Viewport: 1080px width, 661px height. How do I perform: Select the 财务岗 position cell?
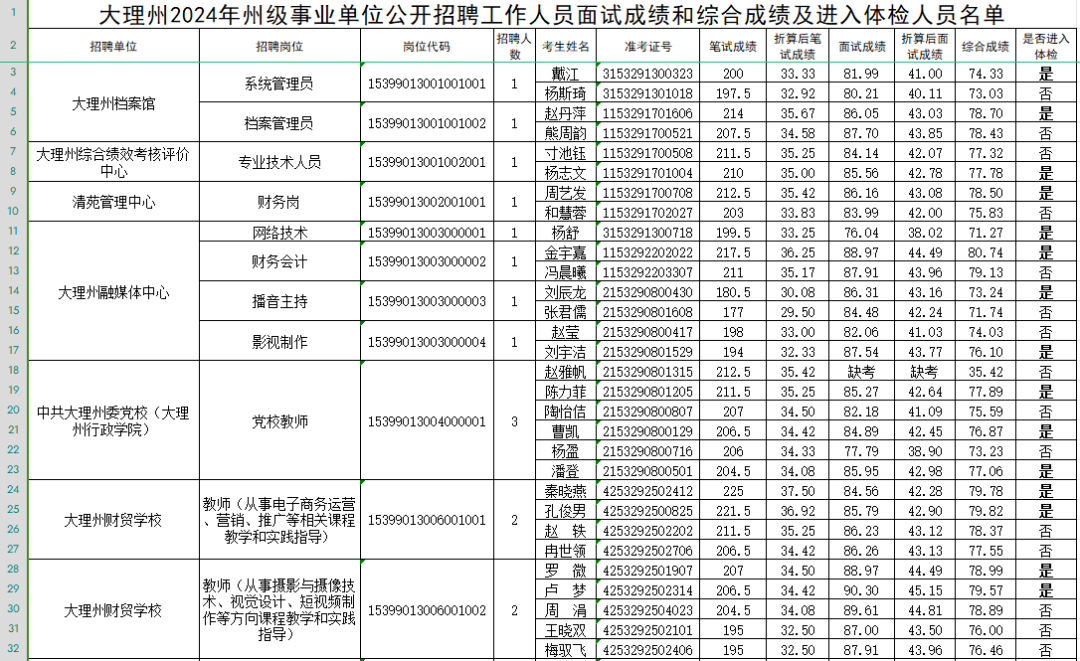tap(280, 202)
